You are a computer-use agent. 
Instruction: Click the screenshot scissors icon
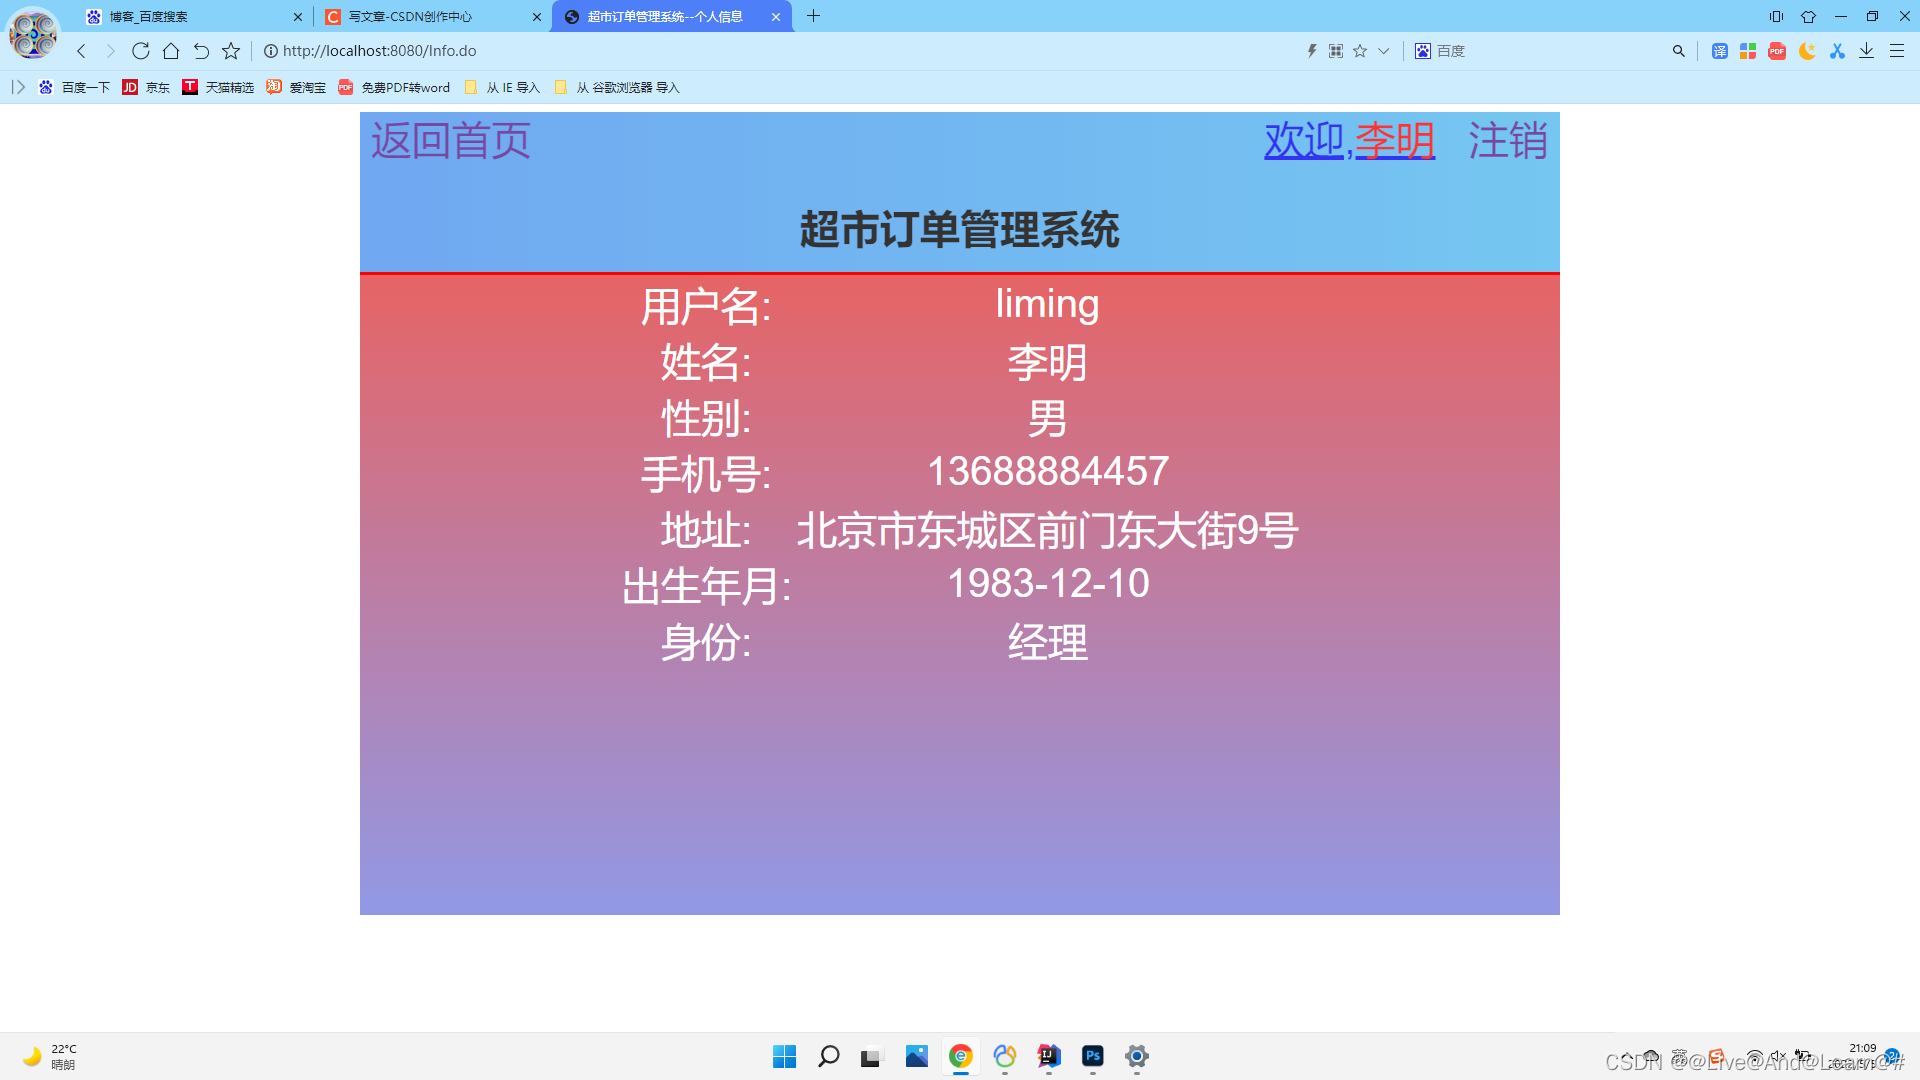[1837, 51]
